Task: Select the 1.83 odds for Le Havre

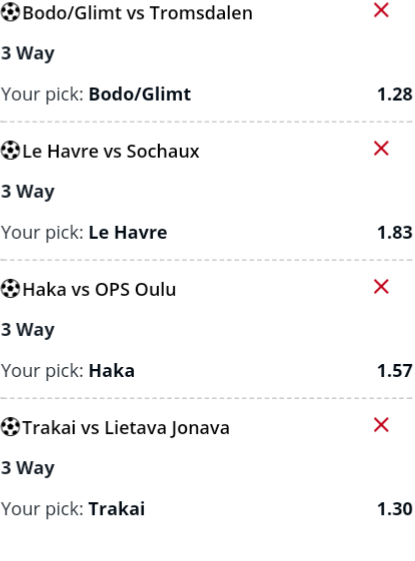Action: [395, 233]
